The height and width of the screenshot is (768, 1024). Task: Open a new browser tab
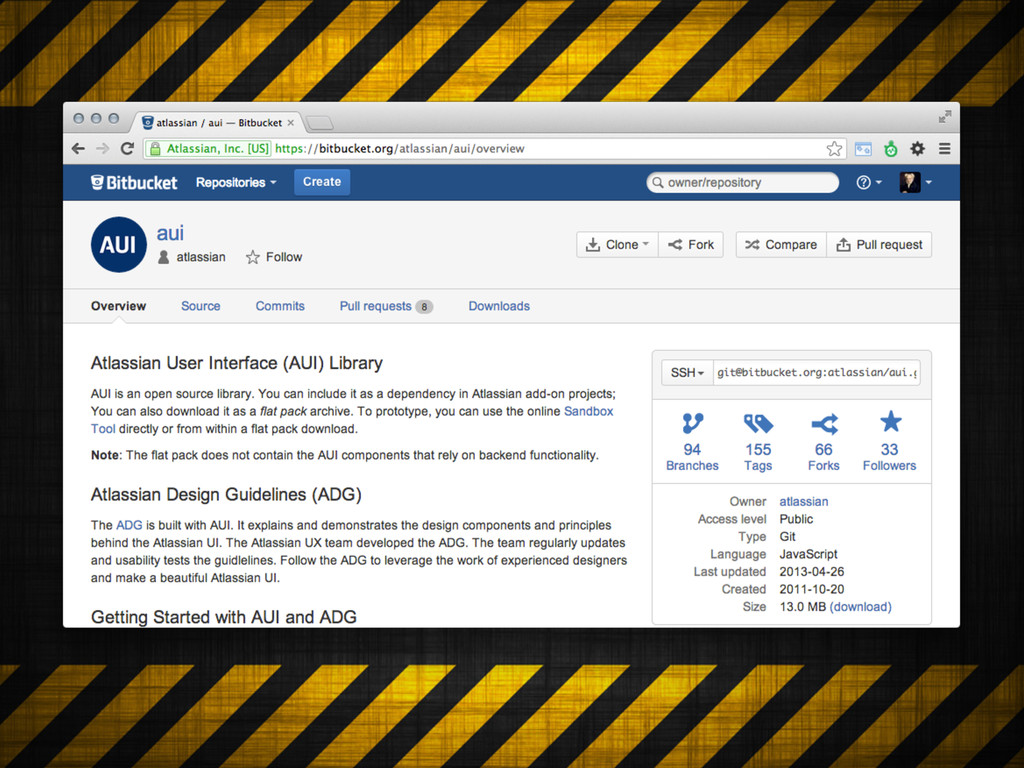pos(319,123)
